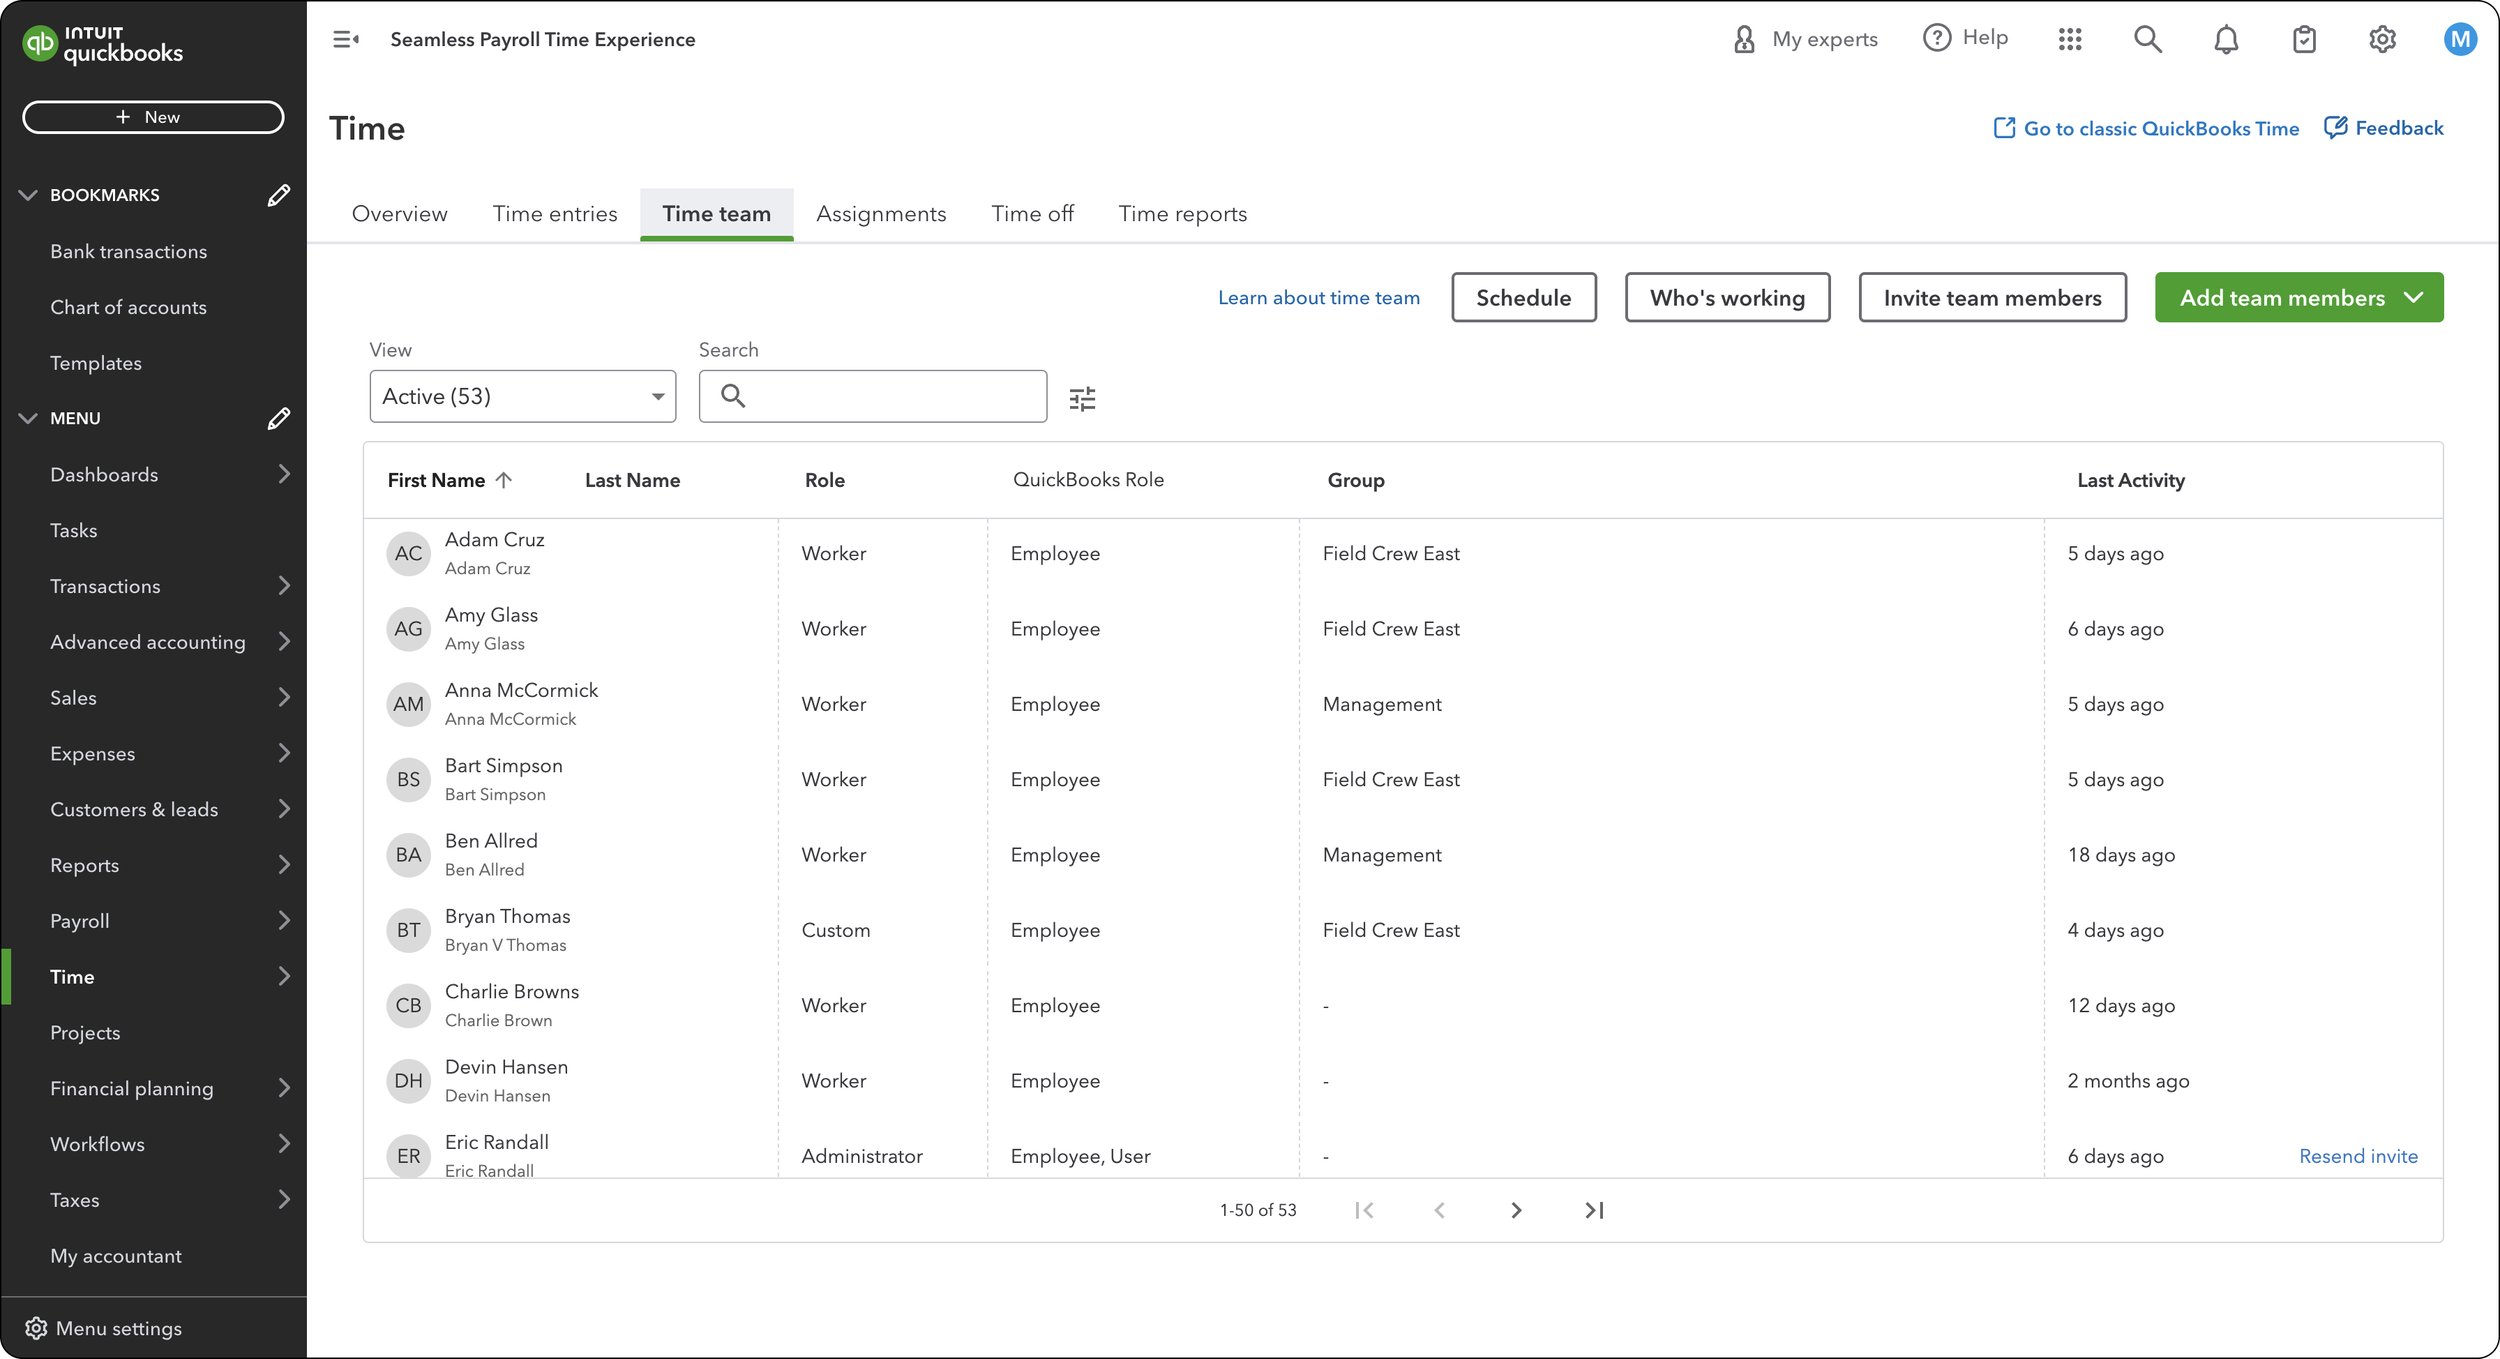Image resolution: width=2500 pixels, height=1359 pixels.
Task: Collapse the BOOKMARKS section
Action: tap(28, 195)
